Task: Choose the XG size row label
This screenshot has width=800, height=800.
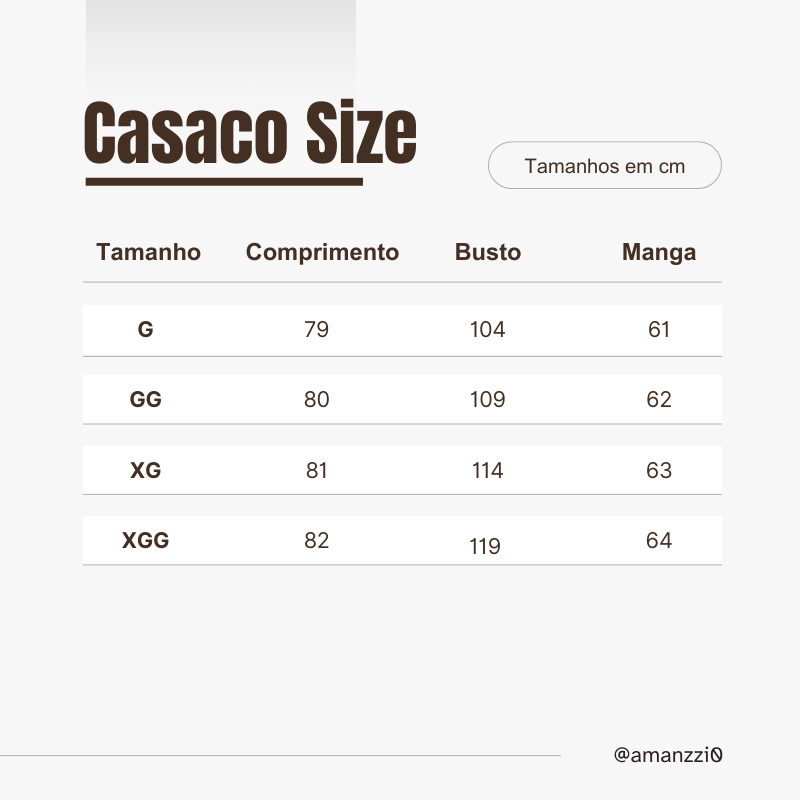Action: tap(146, 470)
